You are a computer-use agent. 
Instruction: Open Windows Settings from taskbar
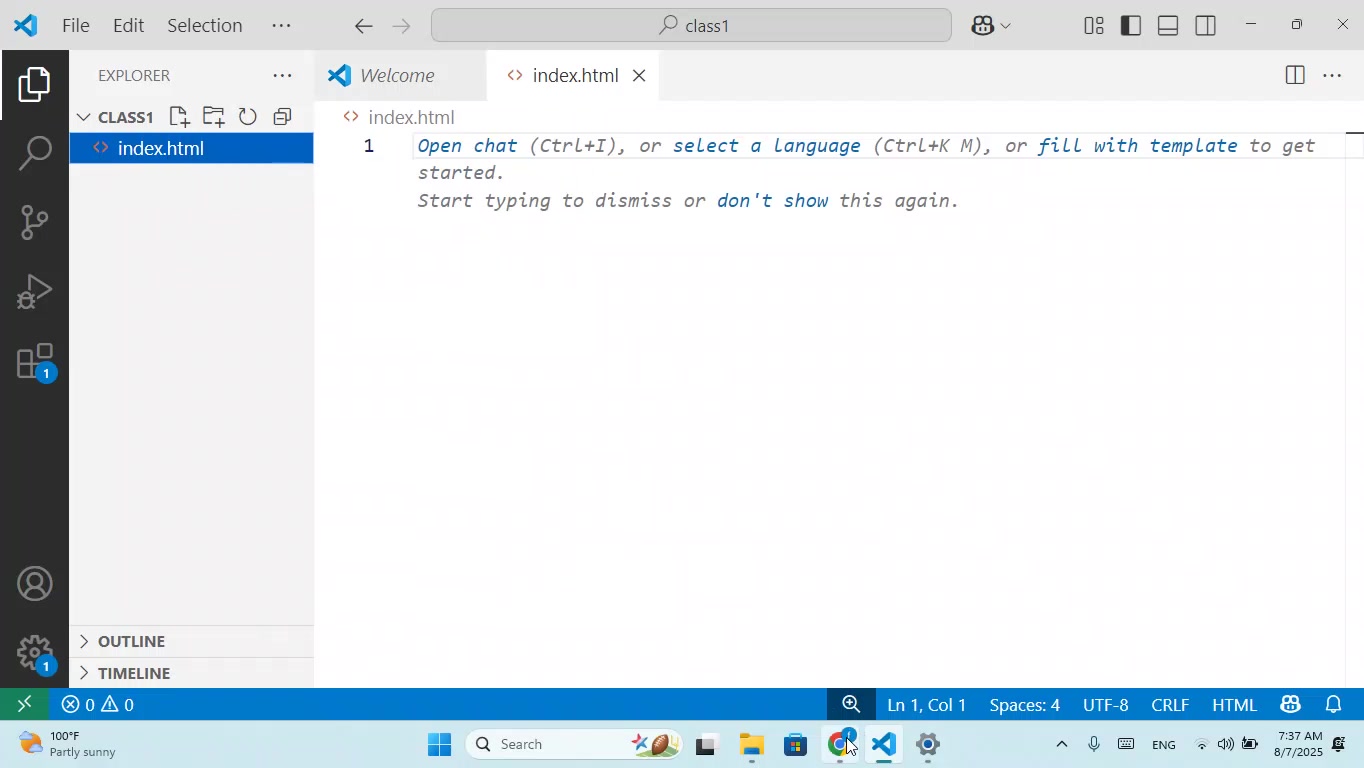click(928, 745)
